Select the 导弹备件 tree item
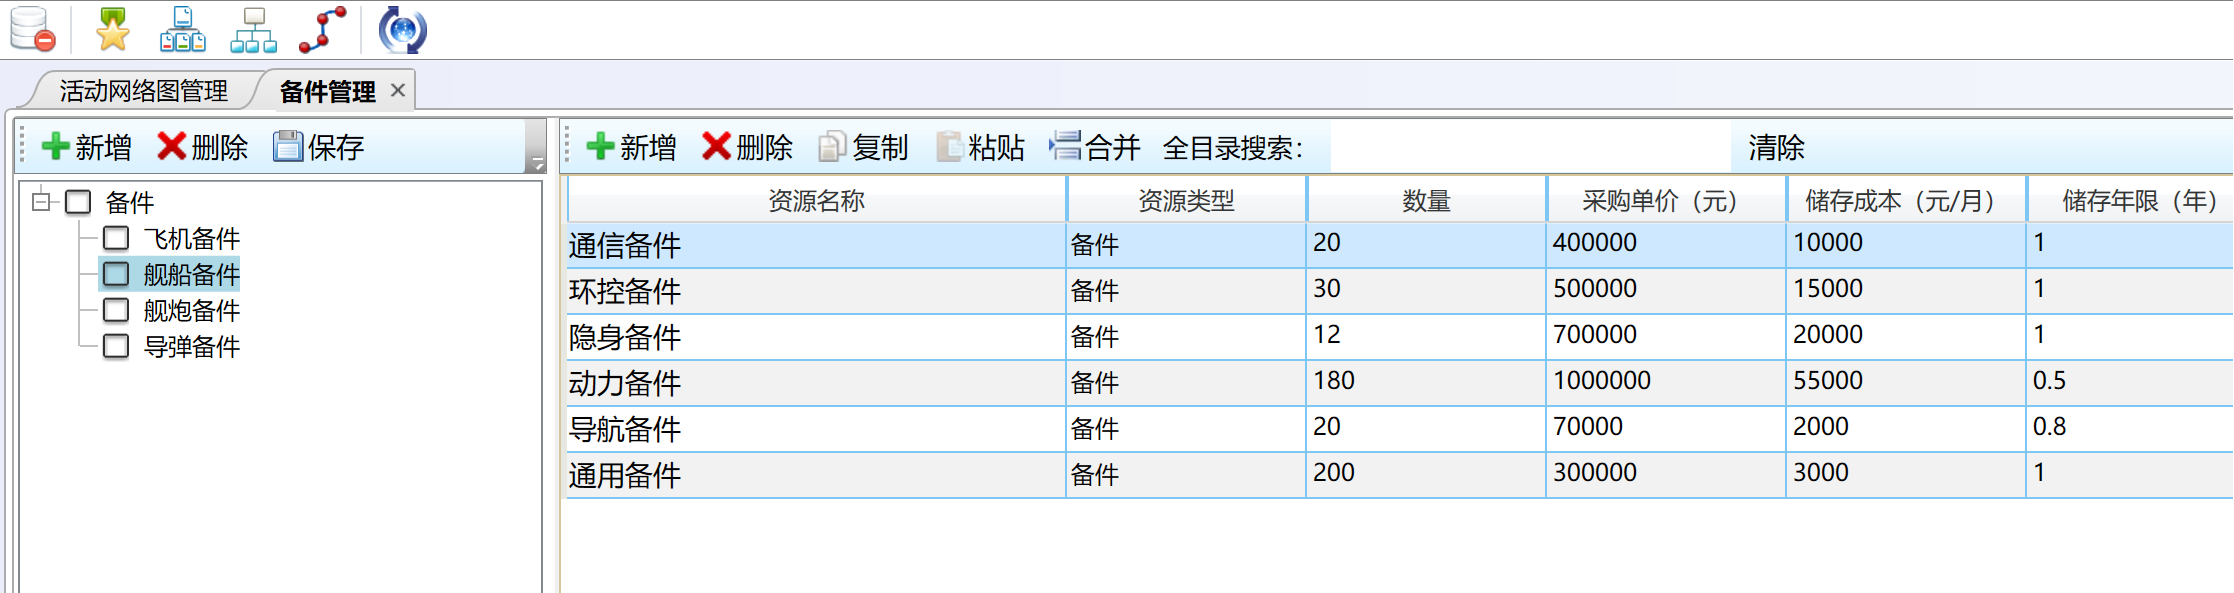 (192, 346)
